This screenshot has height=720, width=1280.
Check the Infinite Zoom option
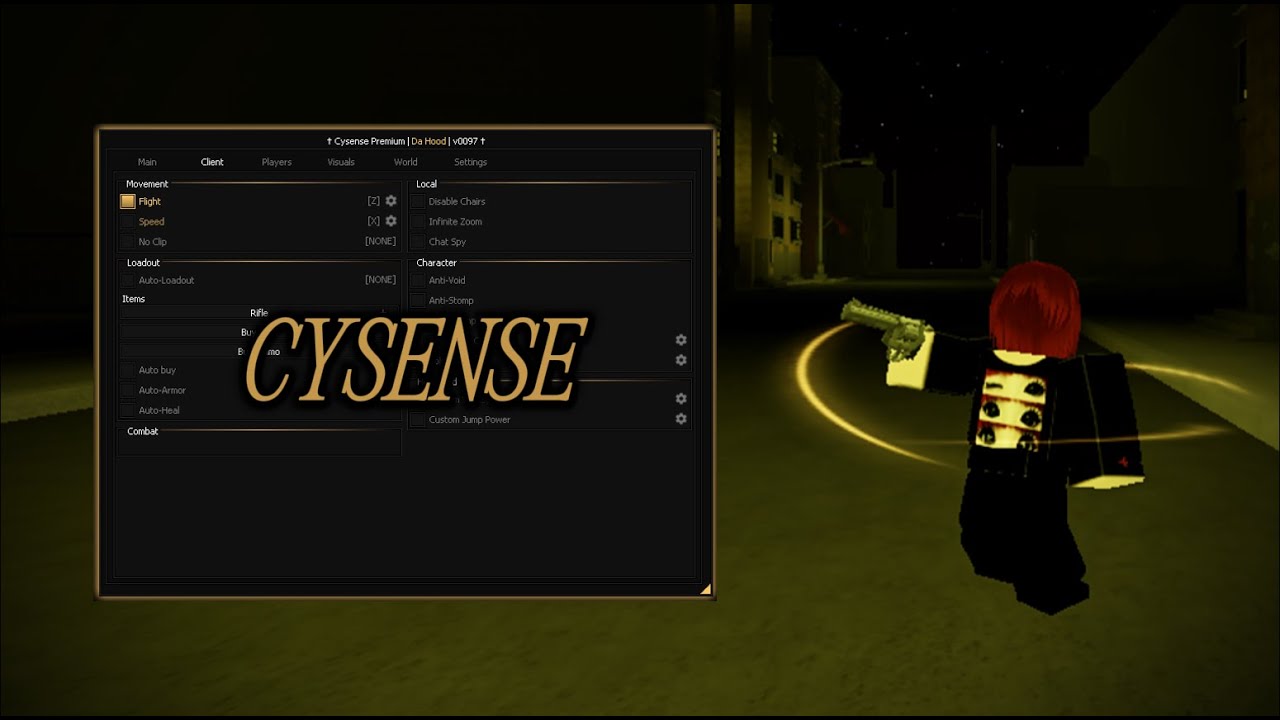click(418, 221)
